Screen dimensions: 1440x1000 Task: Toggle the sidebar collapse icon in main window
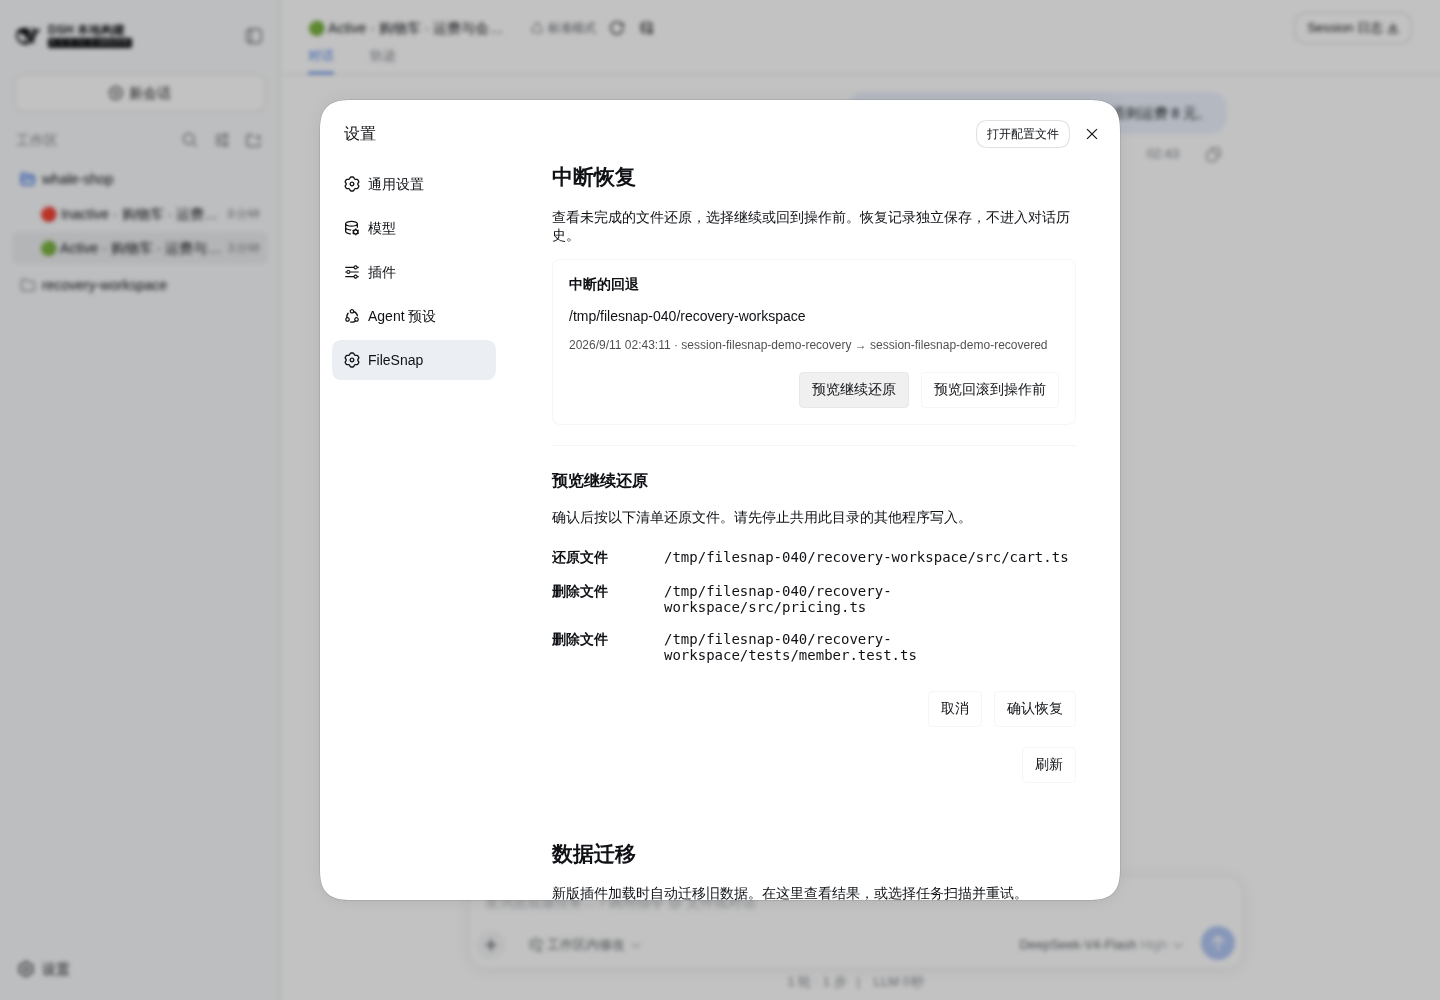click(x=254, y=36)
